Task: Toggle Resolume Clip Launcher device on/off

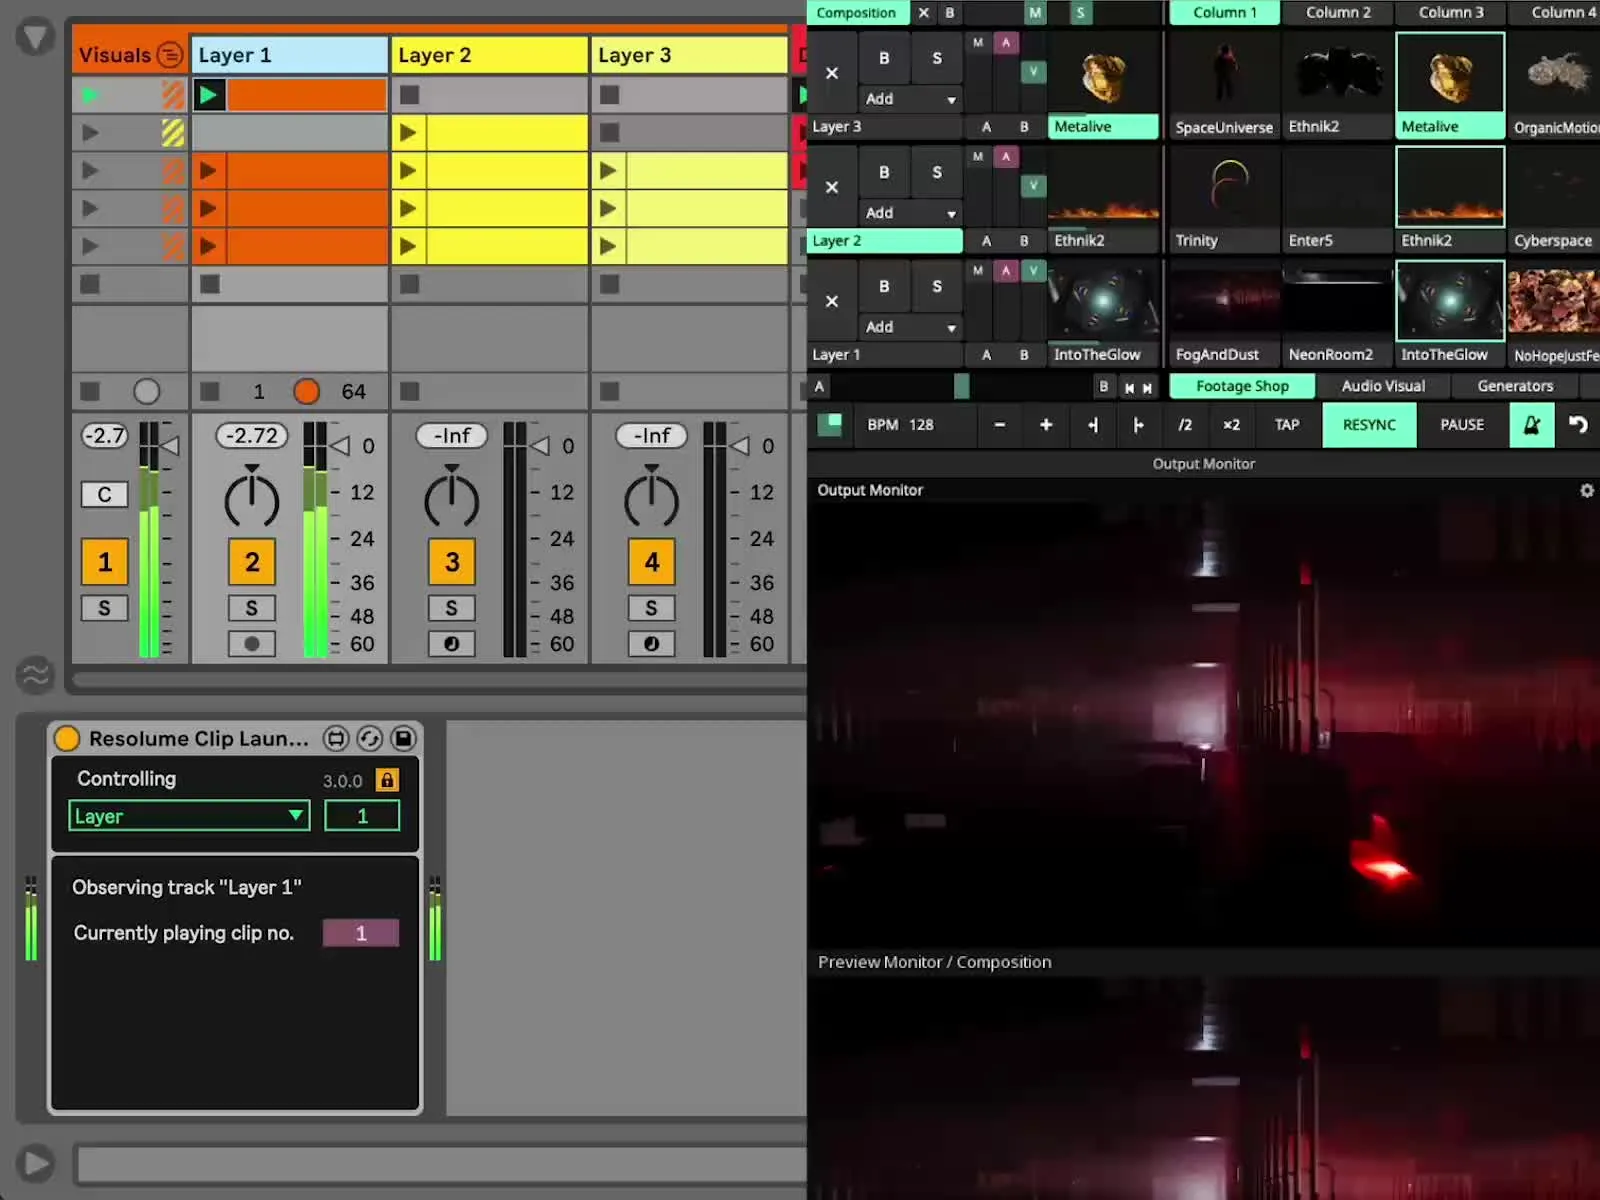Action: point(67,739)
